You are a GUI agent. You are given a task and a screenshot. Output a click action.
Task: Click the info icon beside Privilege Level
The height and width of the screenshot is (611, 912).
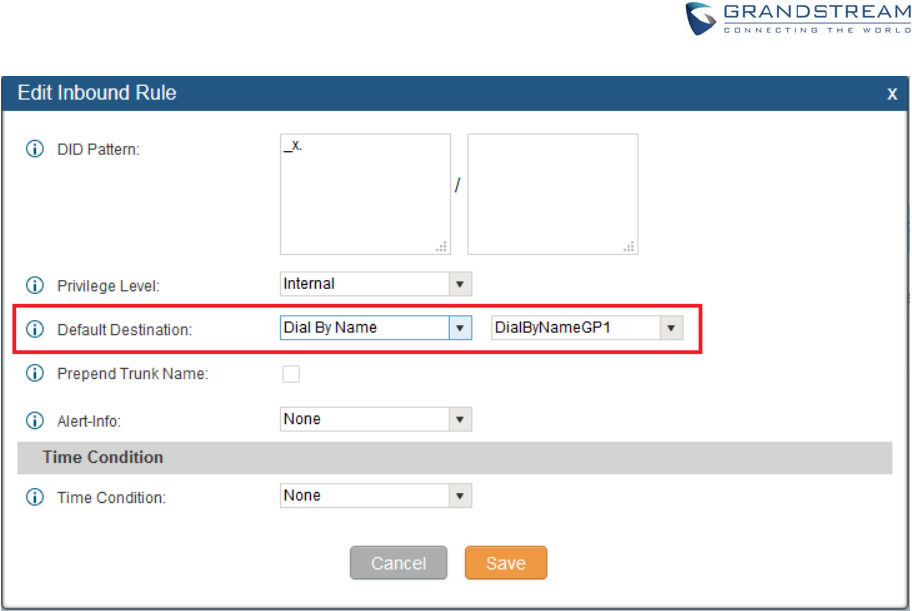[x=35, y=286]
